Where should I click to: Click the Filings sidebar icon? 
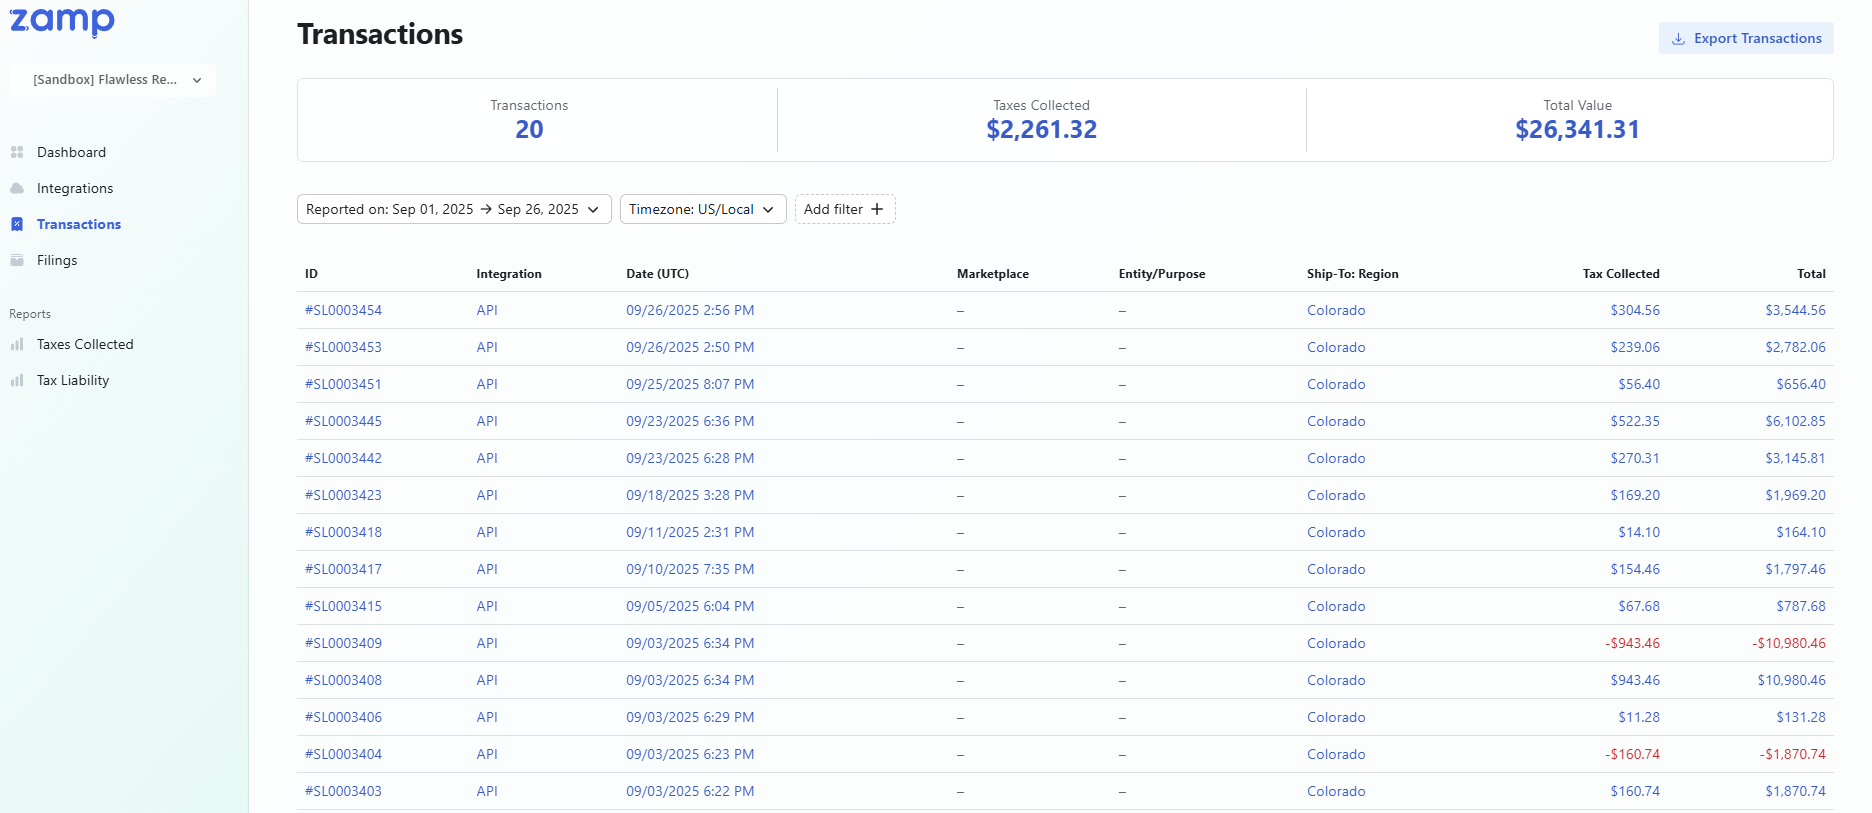tap(17, 260)
